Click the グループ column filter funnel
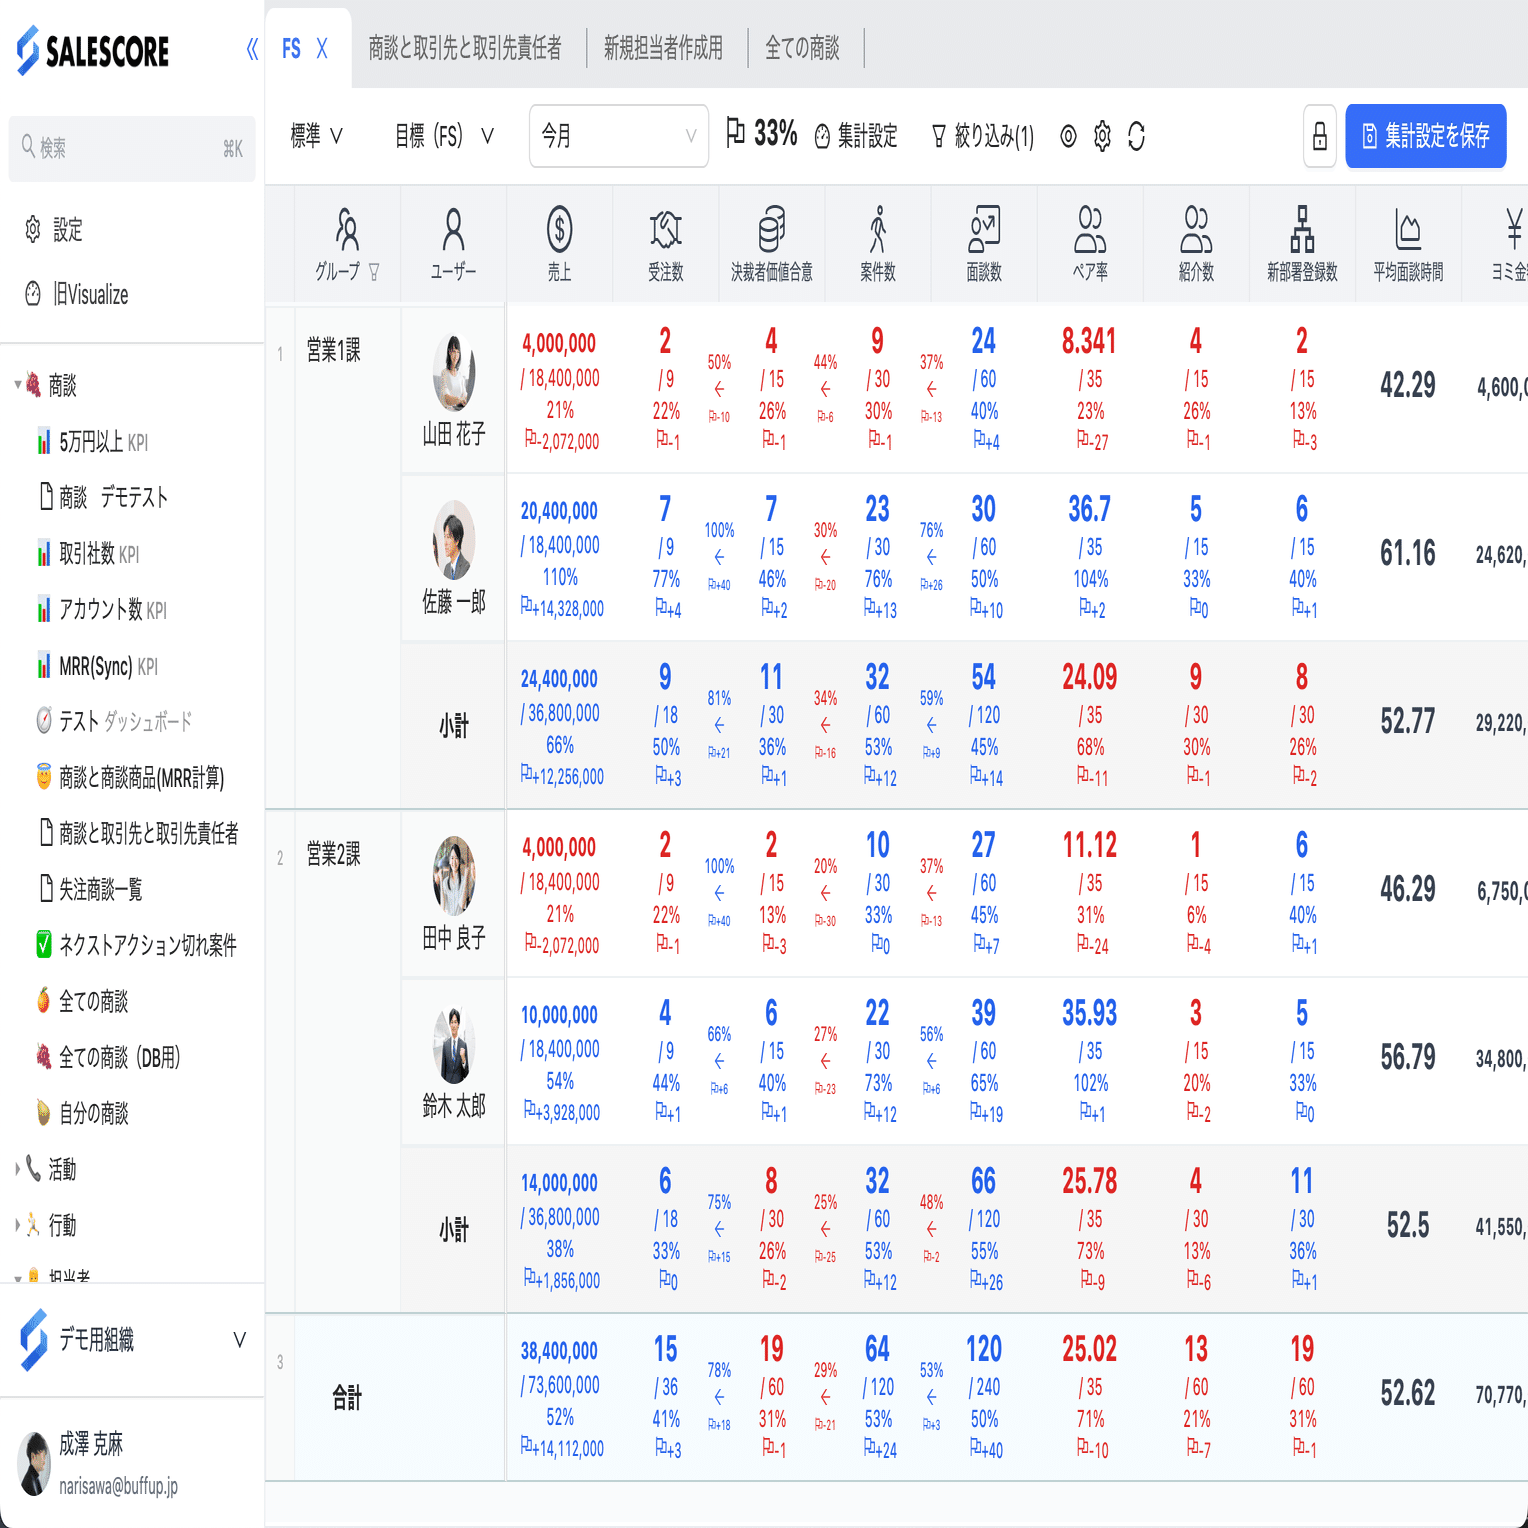The width and height of the screenshot is (1528, 1528). pyautogui.click(x=374, y=272)
